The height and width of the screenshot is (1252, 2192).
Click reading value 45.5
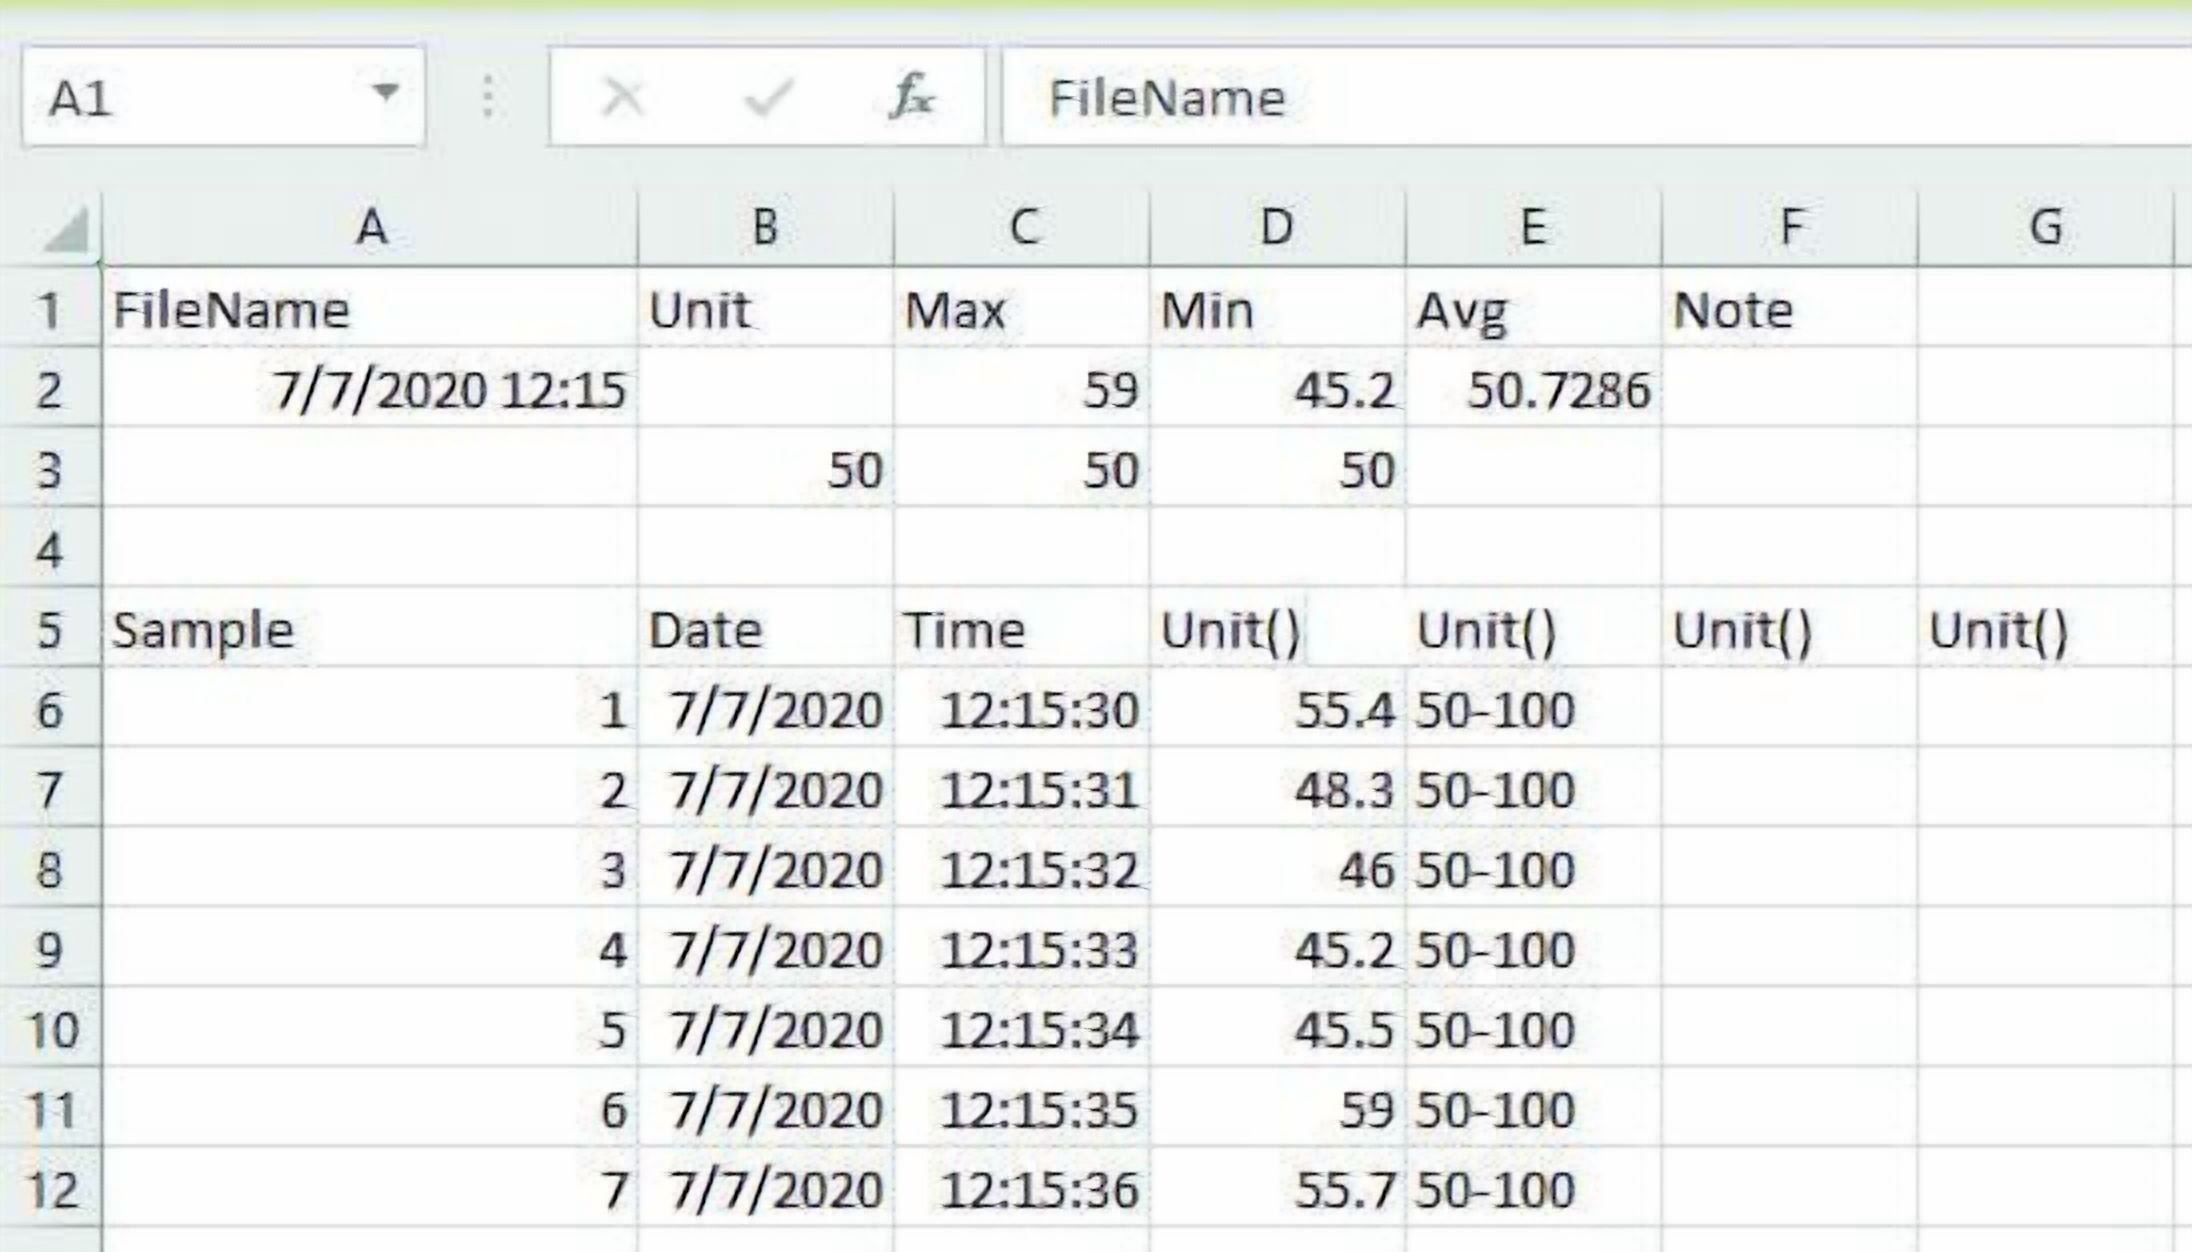1277,1028
